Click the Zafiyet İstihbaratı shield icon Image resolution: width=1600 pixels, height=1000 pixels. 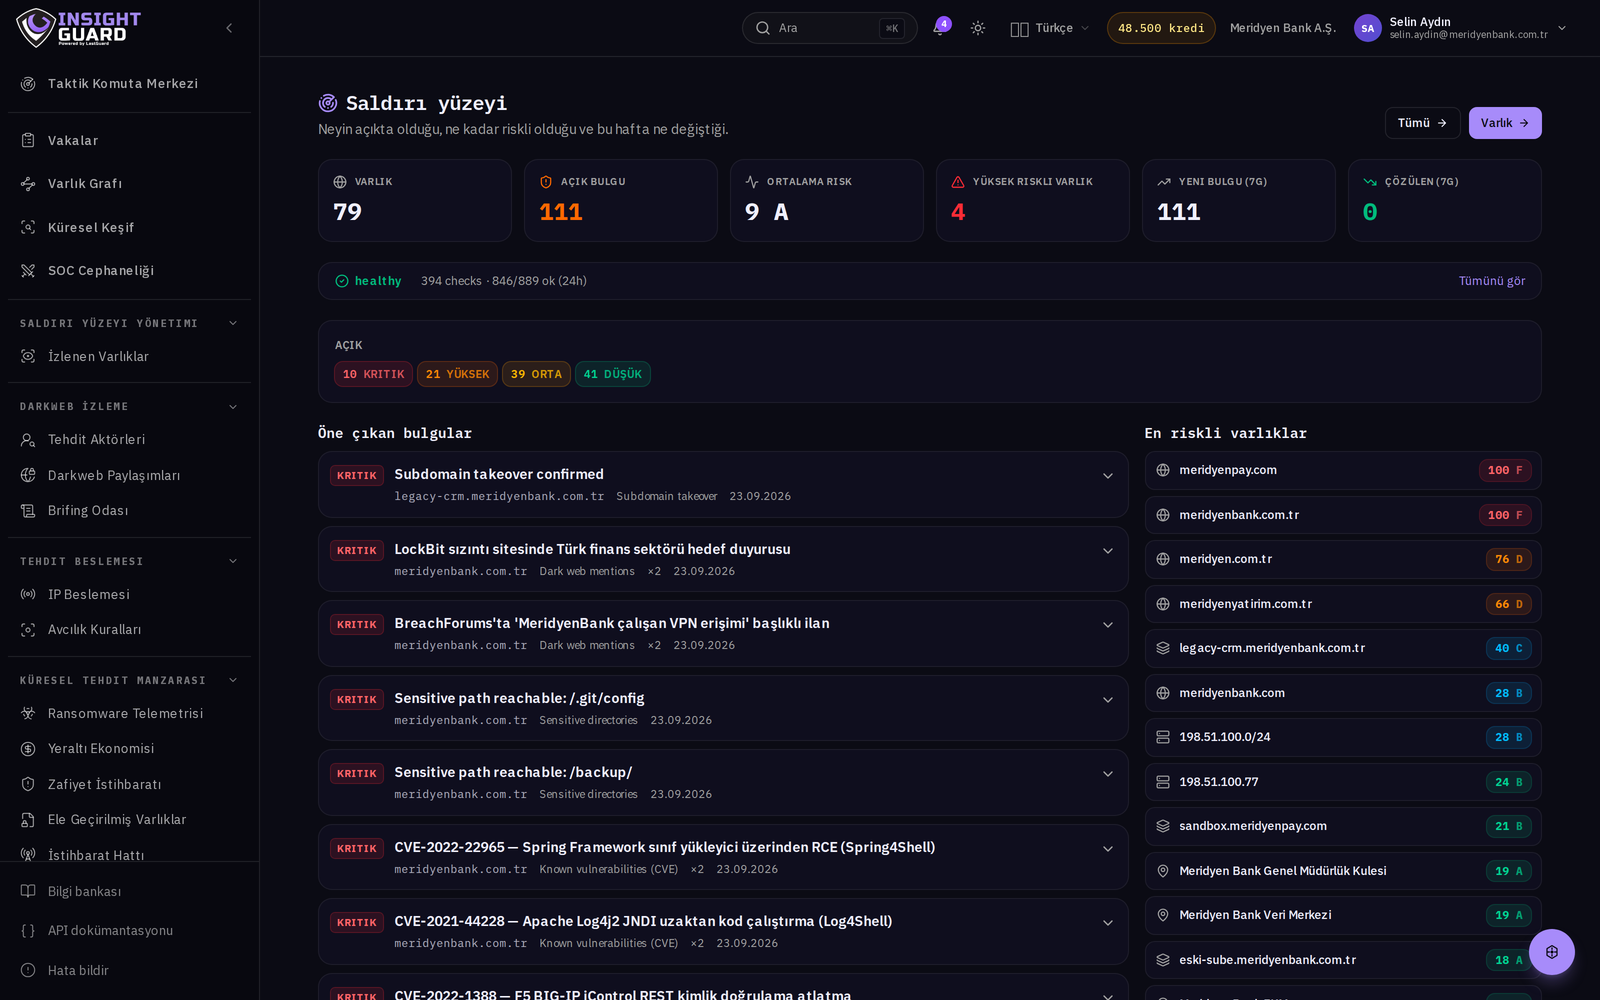28,785
